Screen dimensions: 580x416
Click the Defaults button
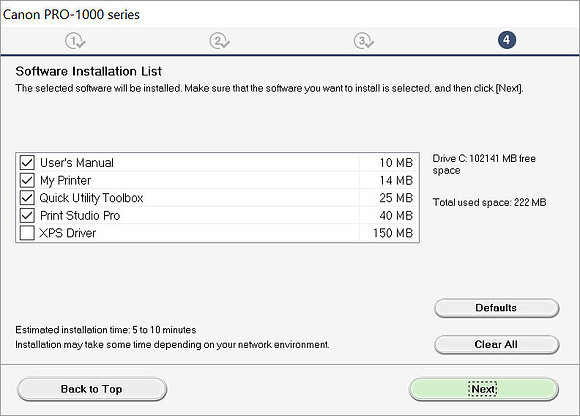(496, 308)
